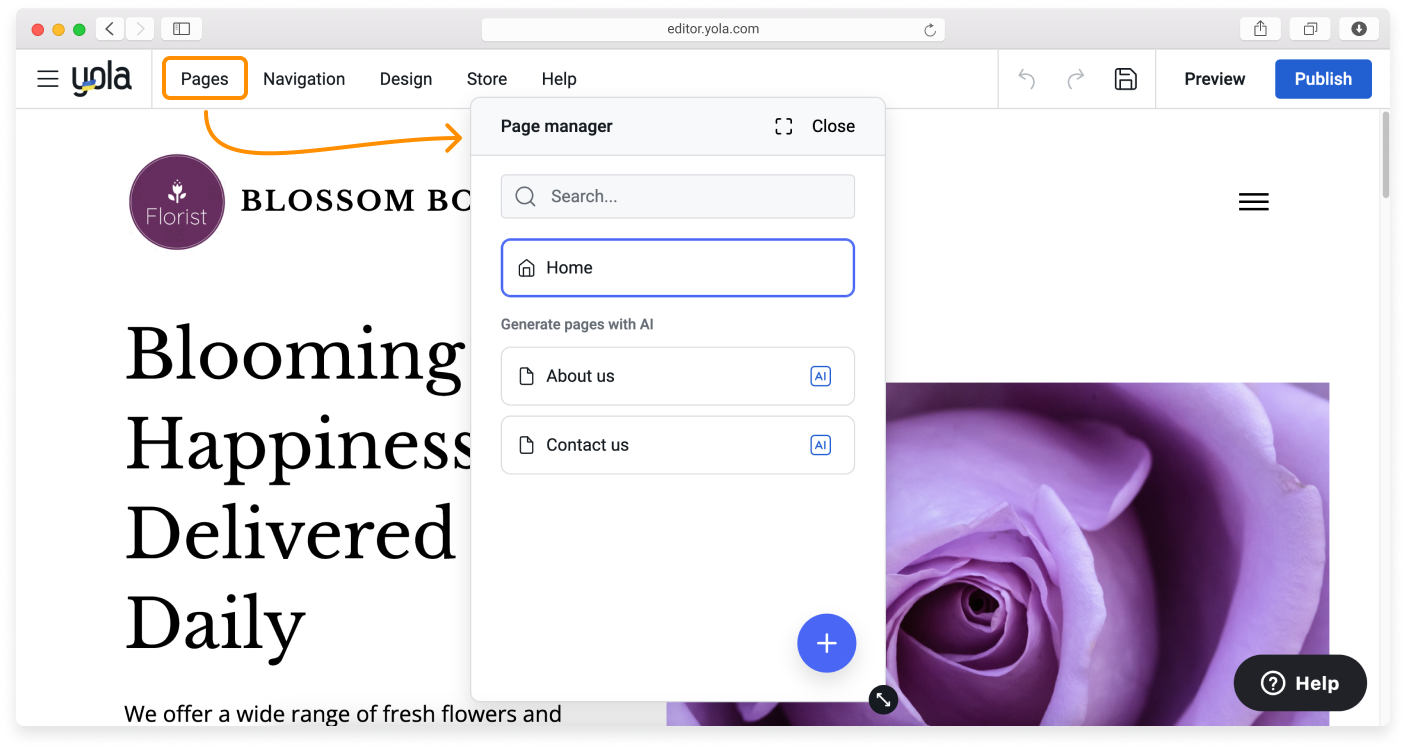Open the Pages menu
The image size is (1406, 750).
pos(205,79)
